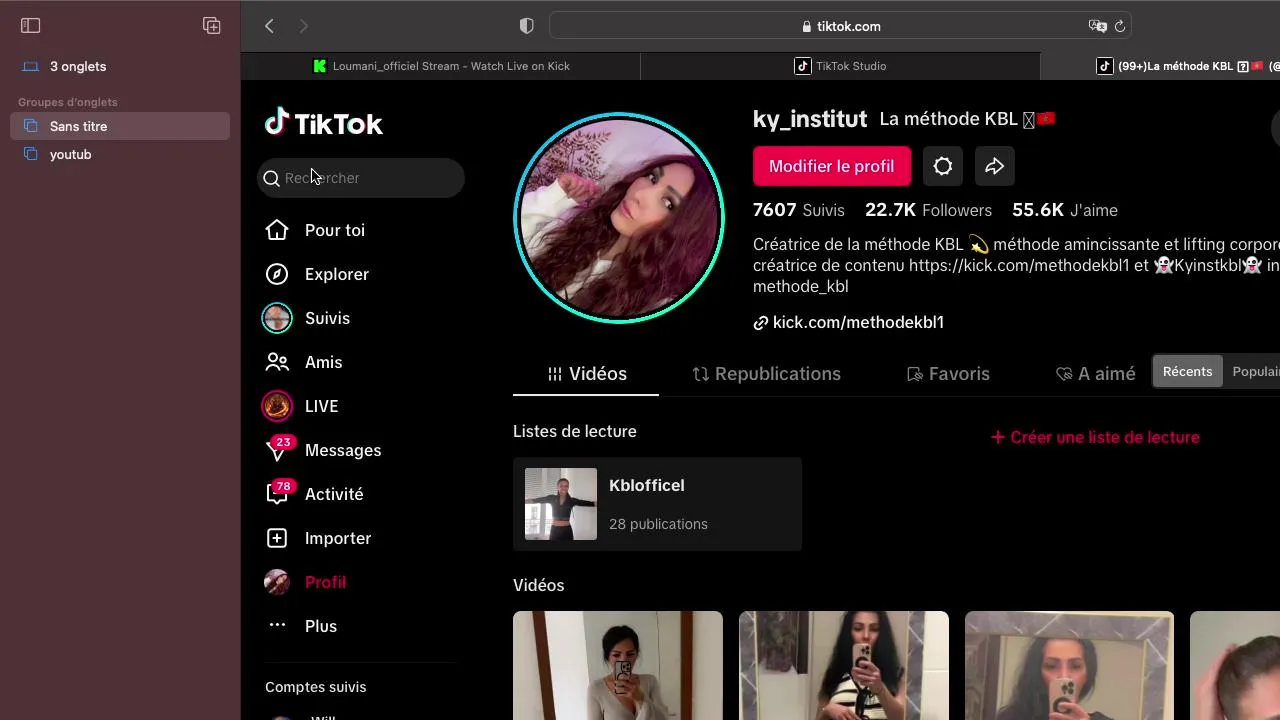Click new tab group icon in sidebar

[x=212, y=26]
